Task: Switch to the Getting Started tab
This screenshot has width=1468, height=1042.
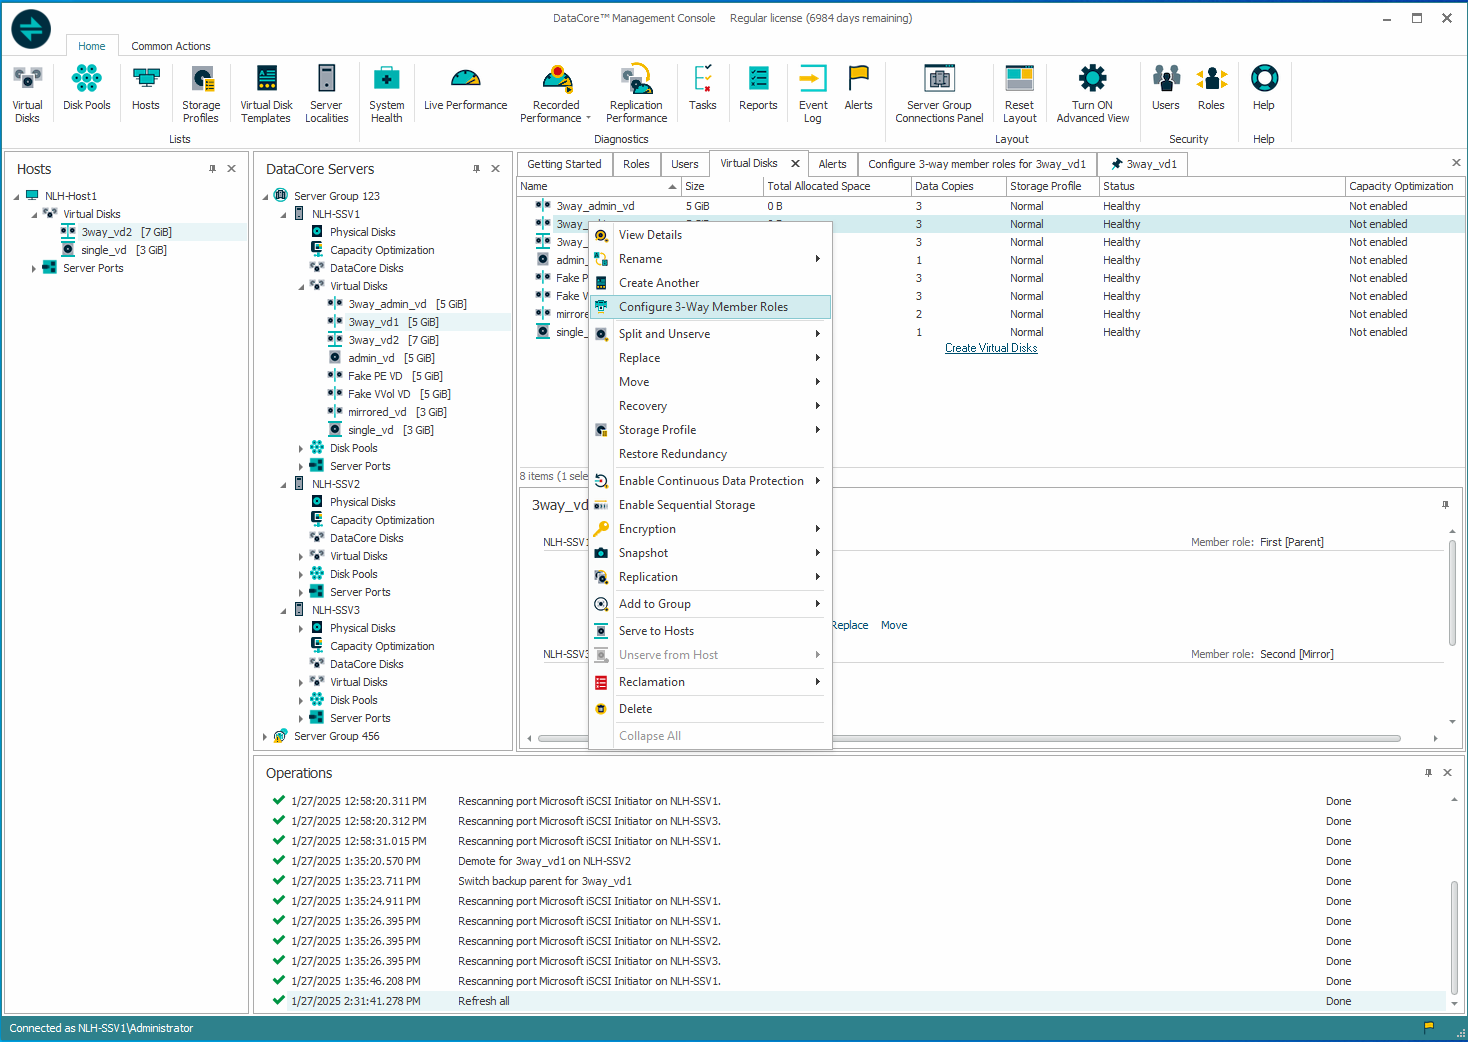Action: (564, 164)
